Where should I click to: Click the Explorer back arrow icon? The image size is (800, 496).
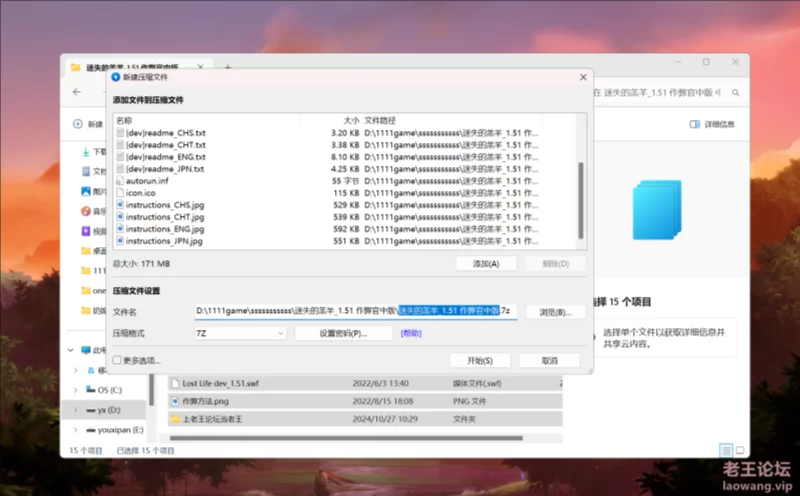tap(78, 92)
